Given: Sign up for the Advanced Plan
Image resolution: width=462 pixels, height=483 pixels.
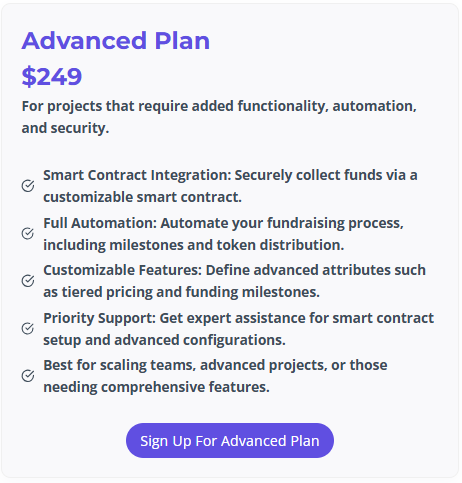Looking at the screenshot, I should 230,441.
